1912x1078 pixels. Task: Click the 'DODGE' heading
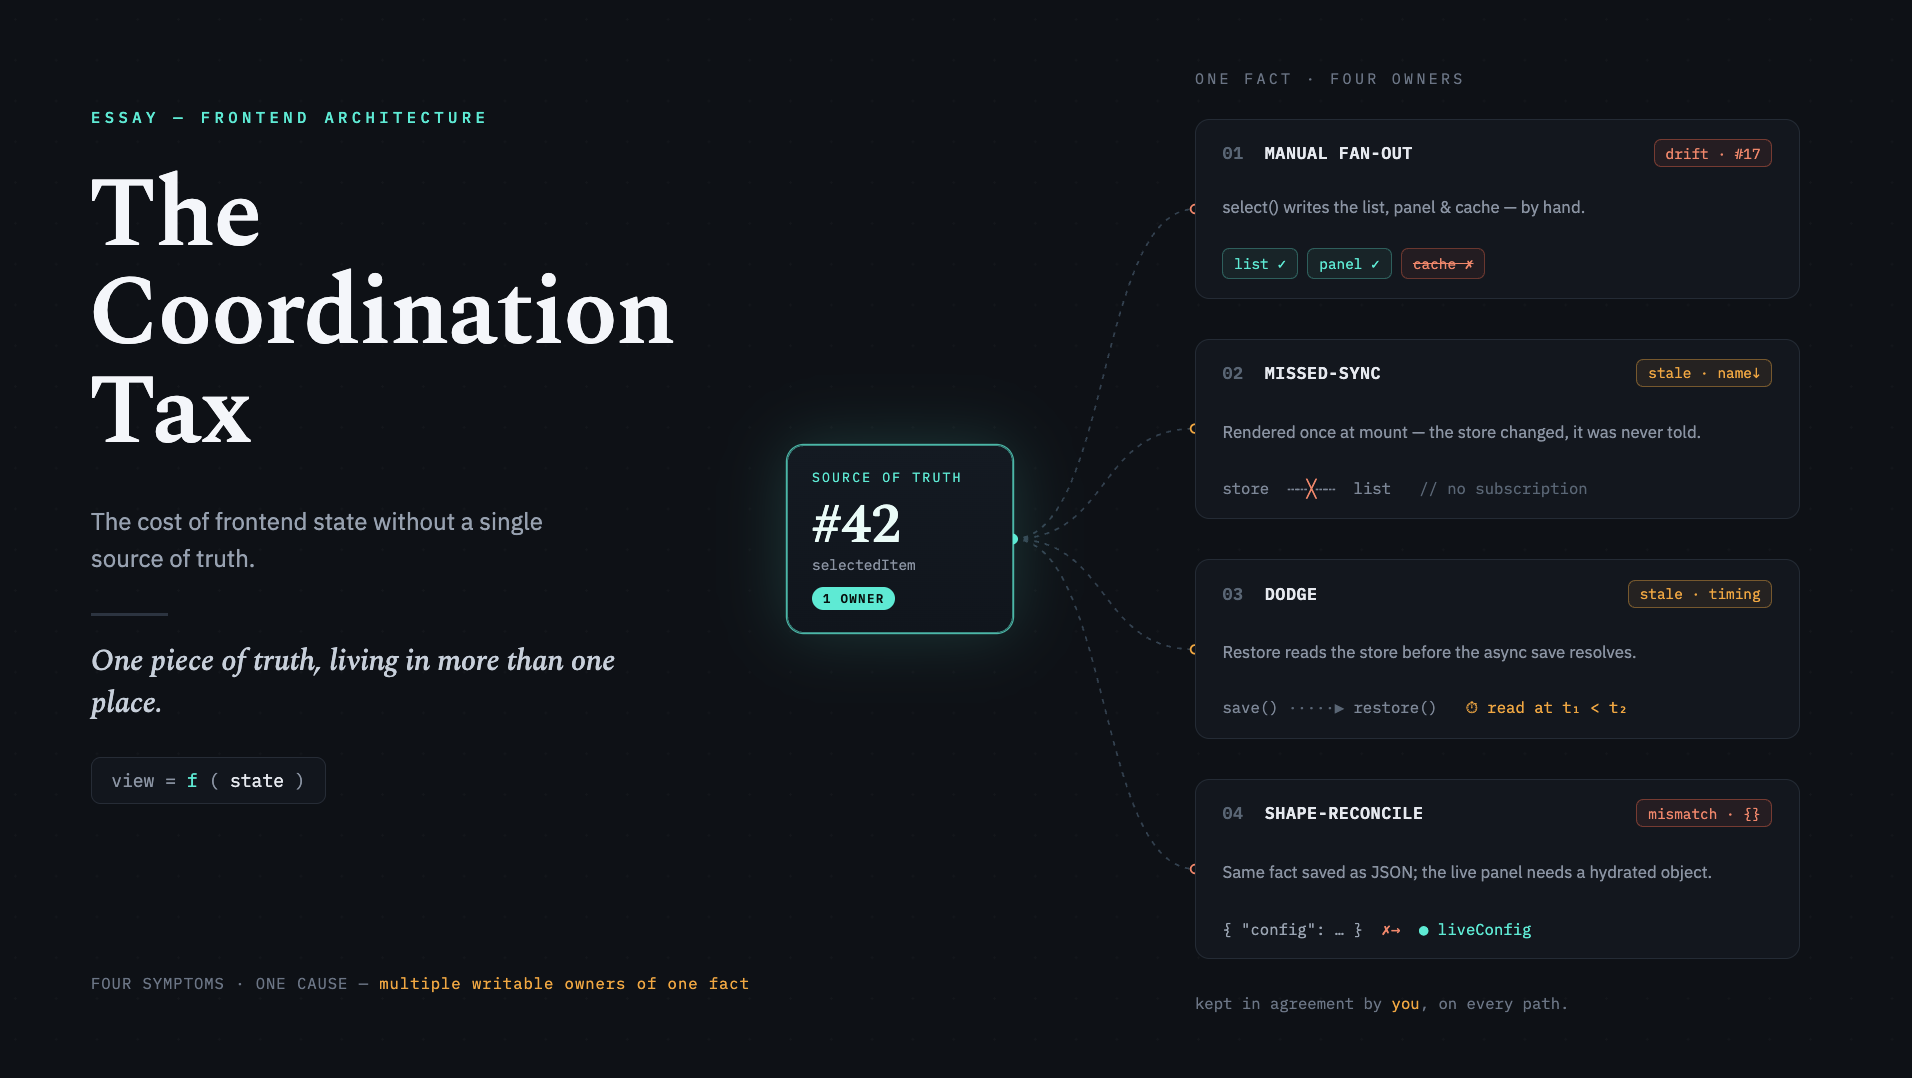[x=1290, y=594]
